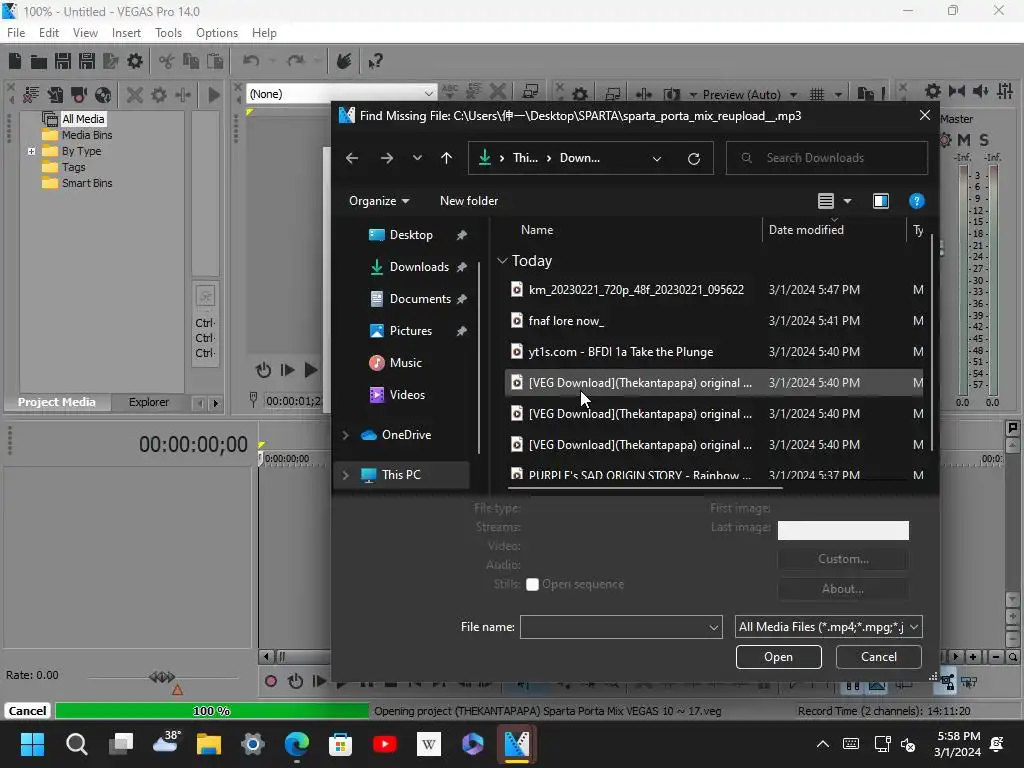Open taskbar Search
Viewport: 1024px width, 768px height.
pos(76,744)
